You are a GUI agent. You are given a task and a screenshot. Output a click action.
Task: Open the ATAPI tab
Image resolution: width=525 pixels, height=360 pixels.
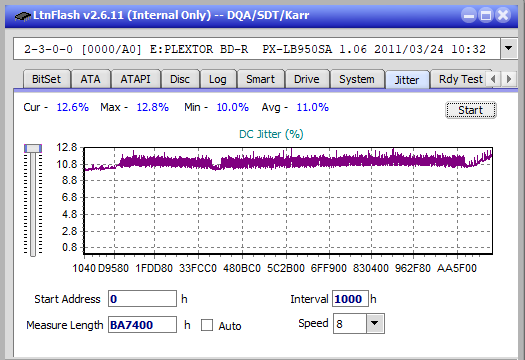tap(136, 79)
